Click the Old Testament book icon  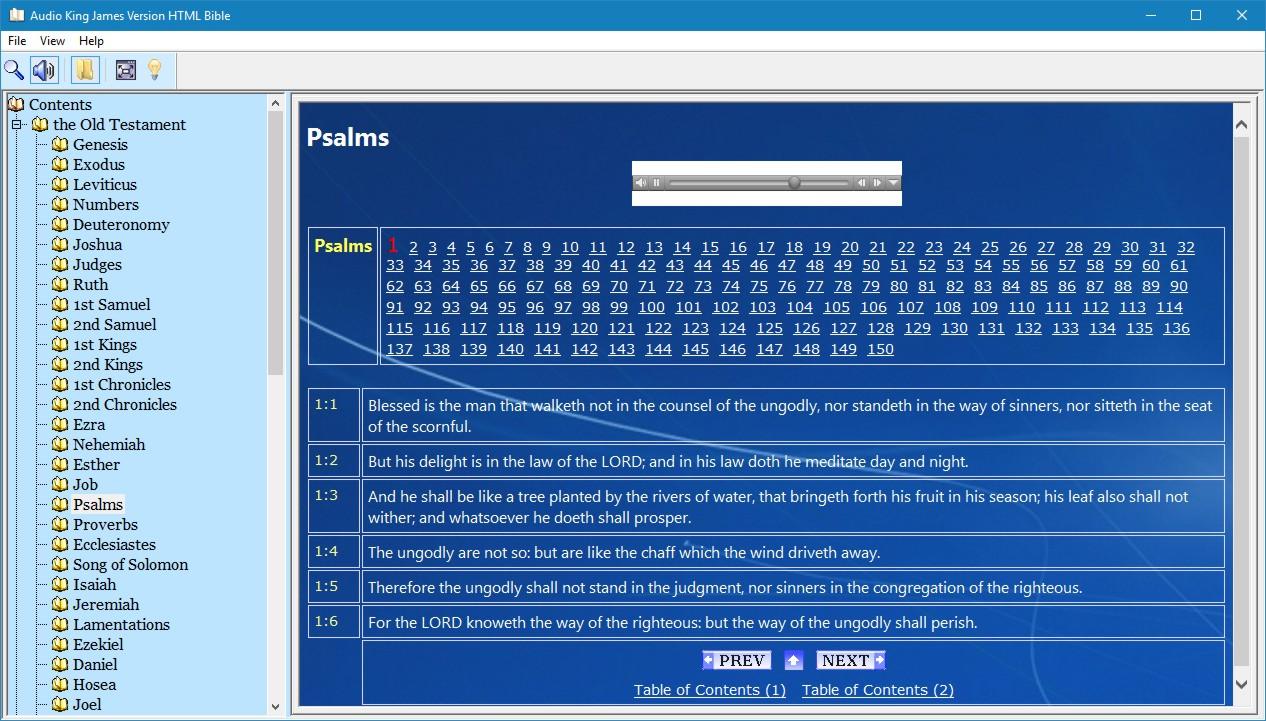tap(40, 125)
